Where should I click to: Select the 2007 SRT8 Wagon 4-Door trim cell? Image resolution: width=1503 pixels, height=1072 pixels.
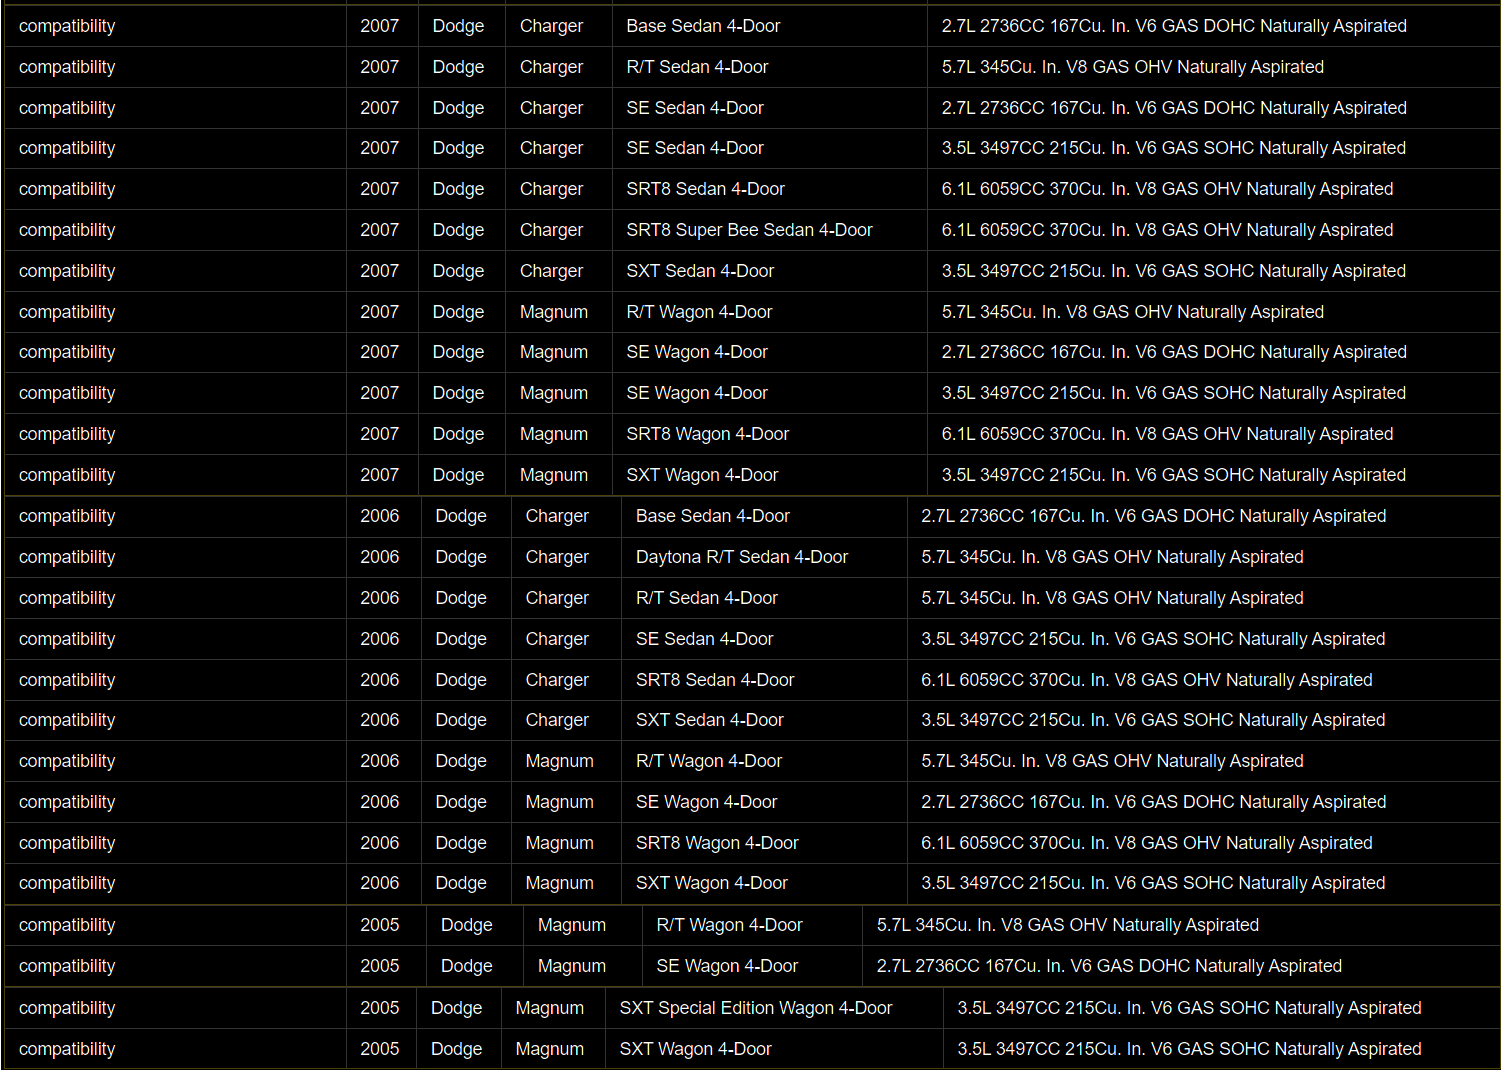point(707,434)
